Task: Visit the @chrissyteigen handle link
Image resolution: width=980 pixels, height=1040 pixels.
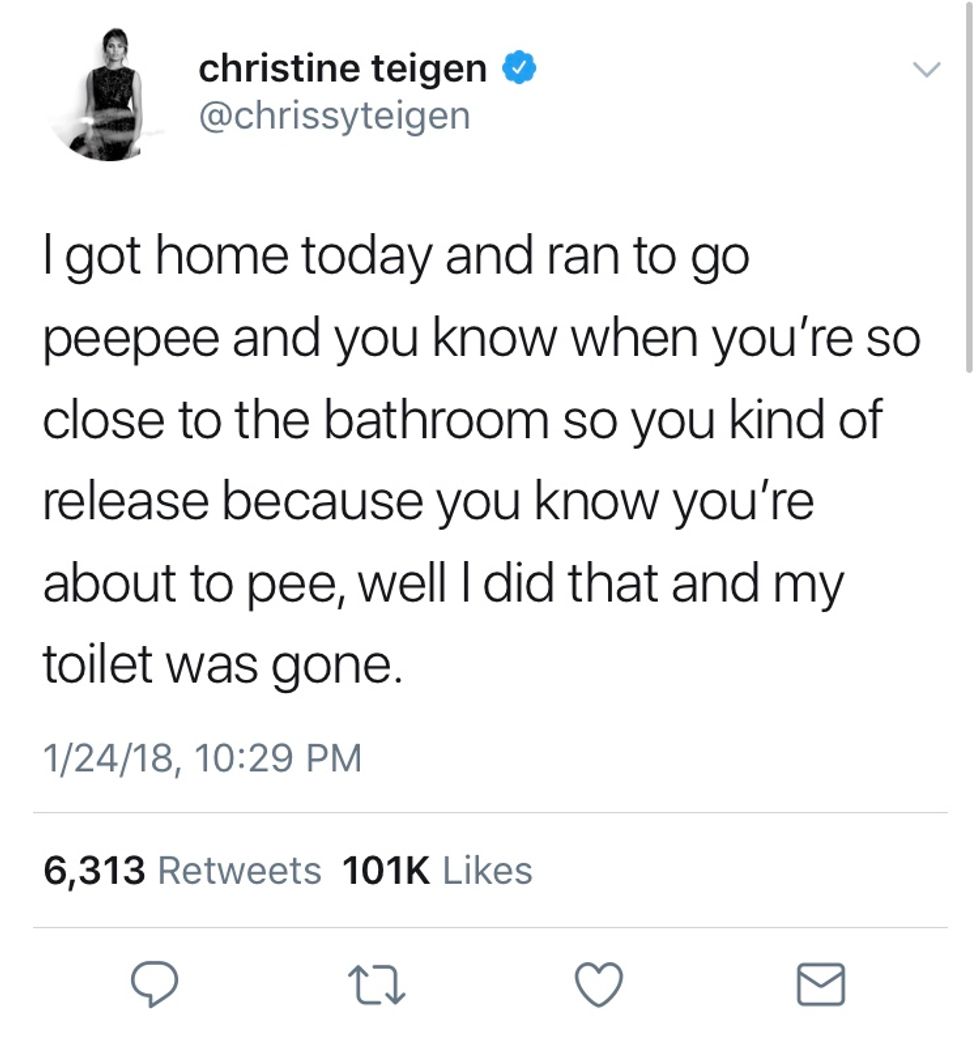Action: (x=334, y=116)
